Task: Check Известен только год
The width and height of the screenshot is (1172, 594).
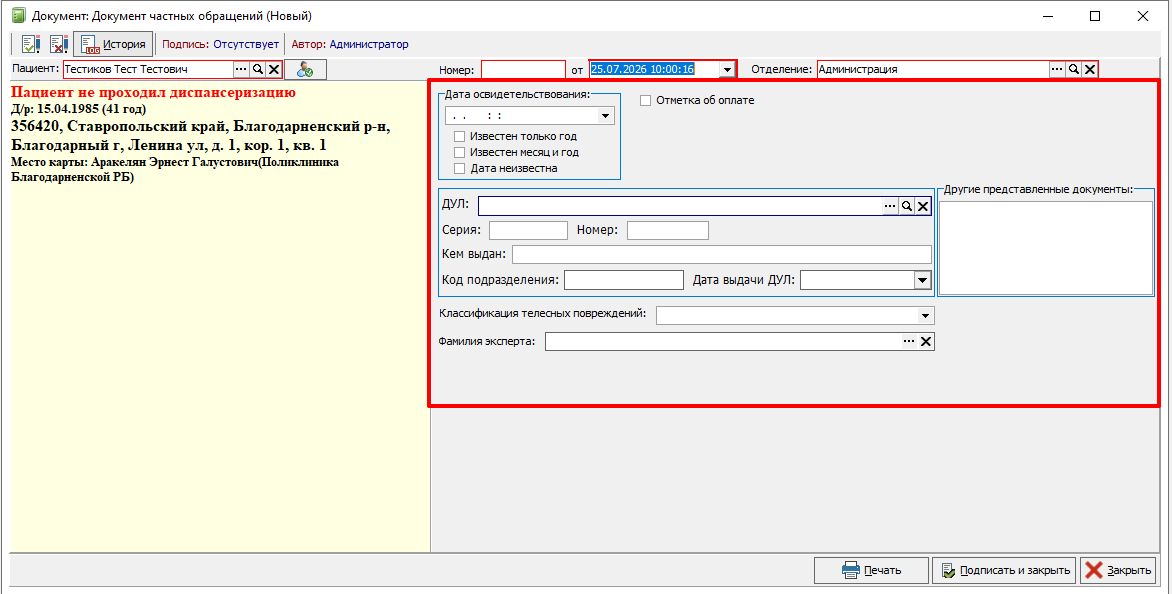Action: click(x=460, y=137)
